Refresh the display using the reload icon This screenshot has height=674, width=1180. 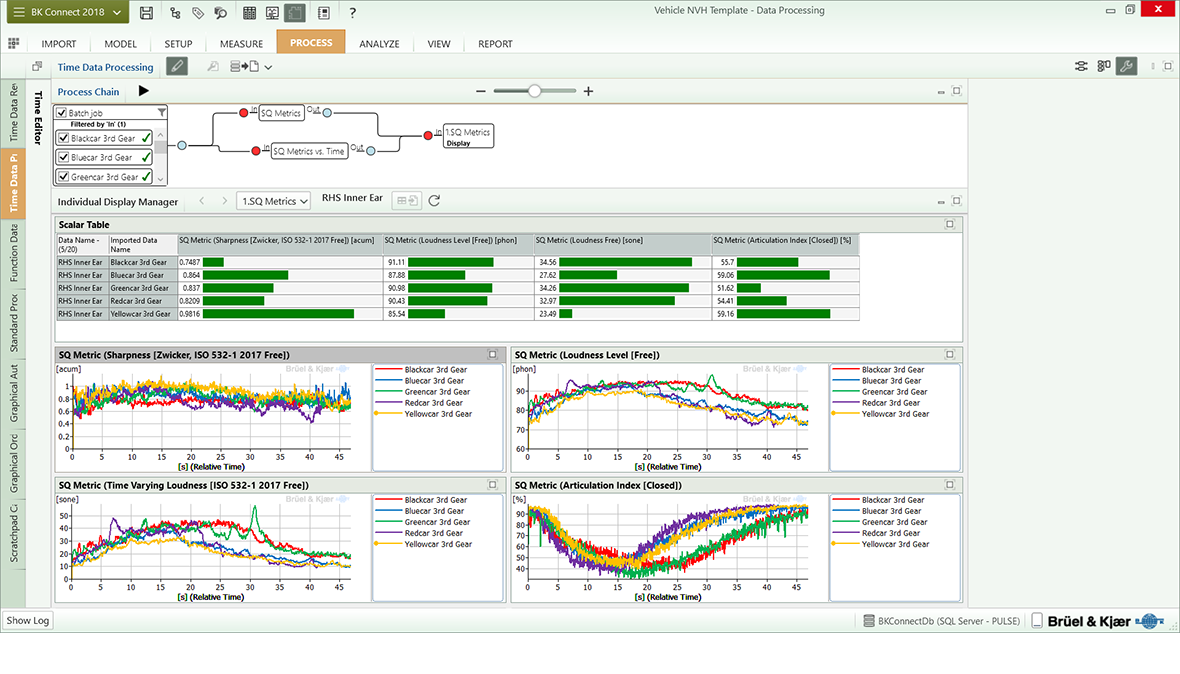click(434, 201)
